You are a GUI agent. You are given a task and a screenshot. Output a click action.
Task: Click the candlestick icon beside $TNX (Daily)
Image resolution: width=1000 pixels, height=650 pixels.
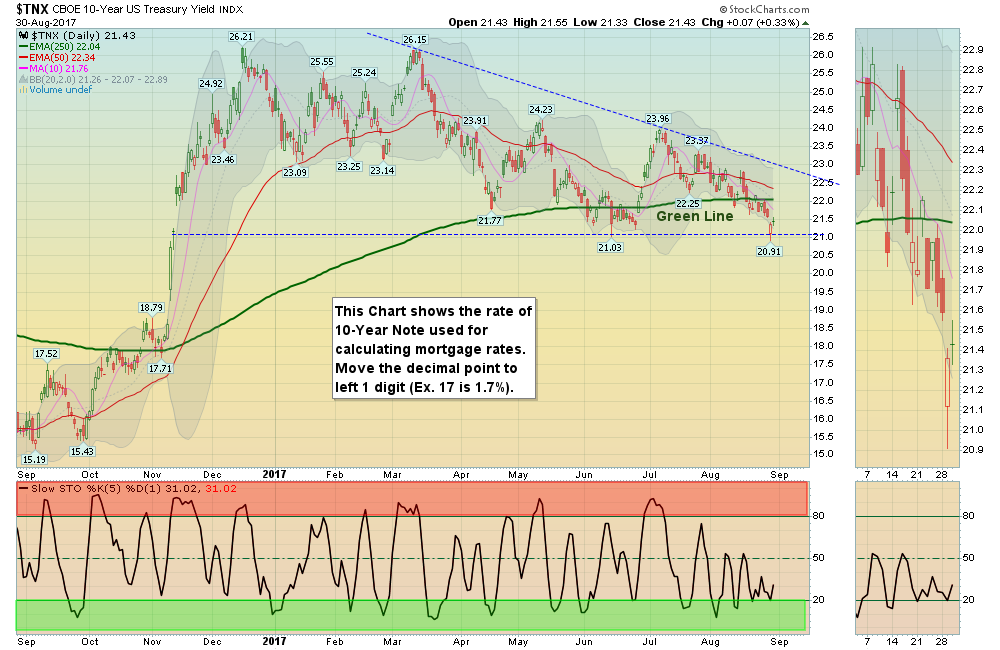coord(24,36)
